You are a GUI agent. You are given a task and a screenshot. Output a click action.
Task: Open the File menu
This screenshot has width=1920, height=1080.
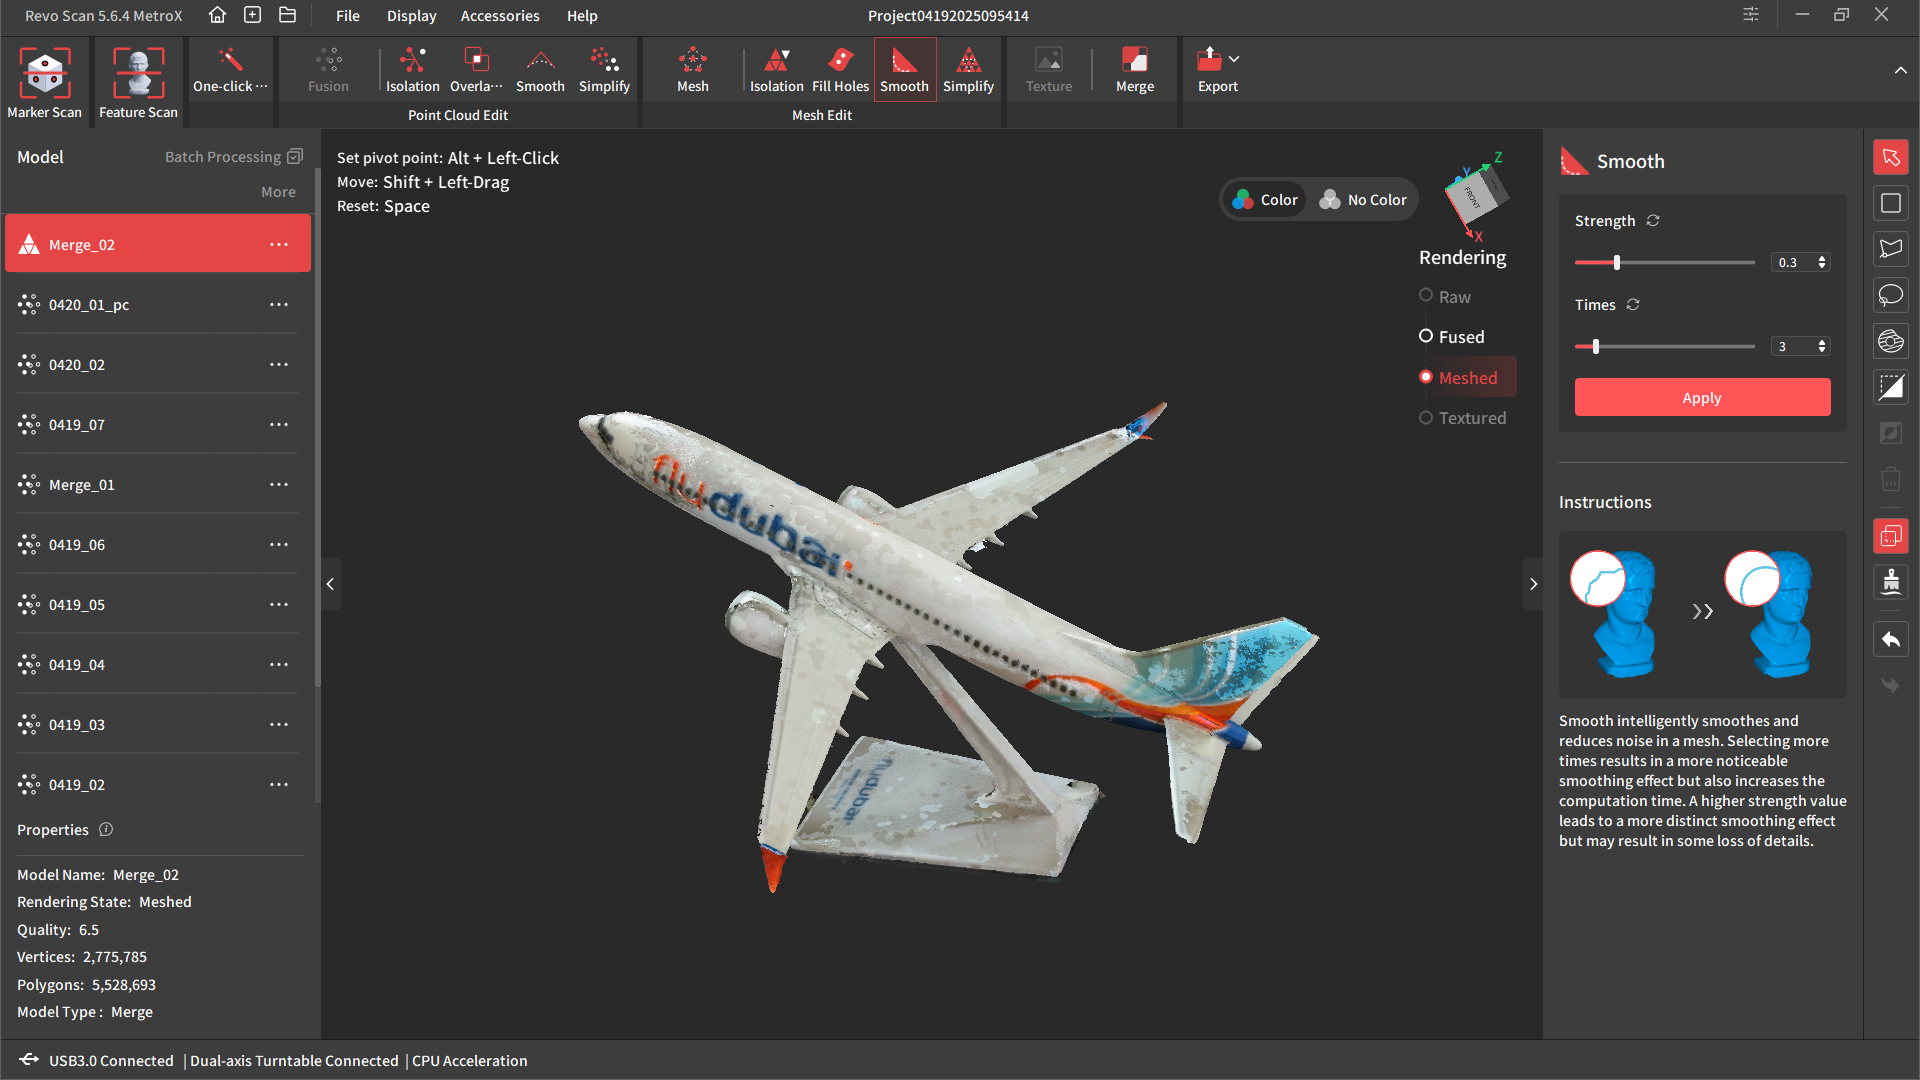pyautogui.click(x=348, y=16)
